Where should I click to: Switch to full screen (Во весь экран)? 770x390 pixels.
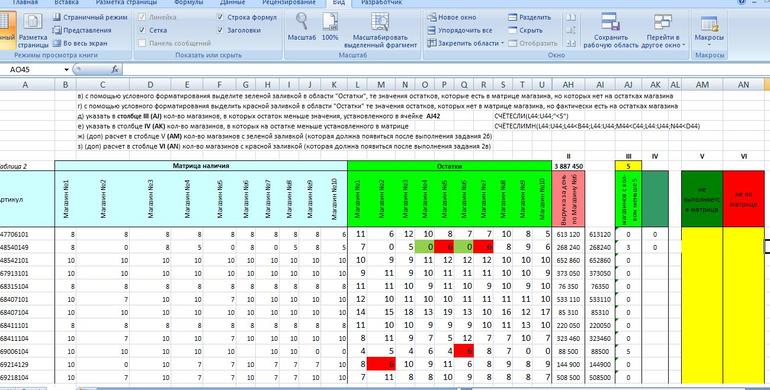point(80,43)
